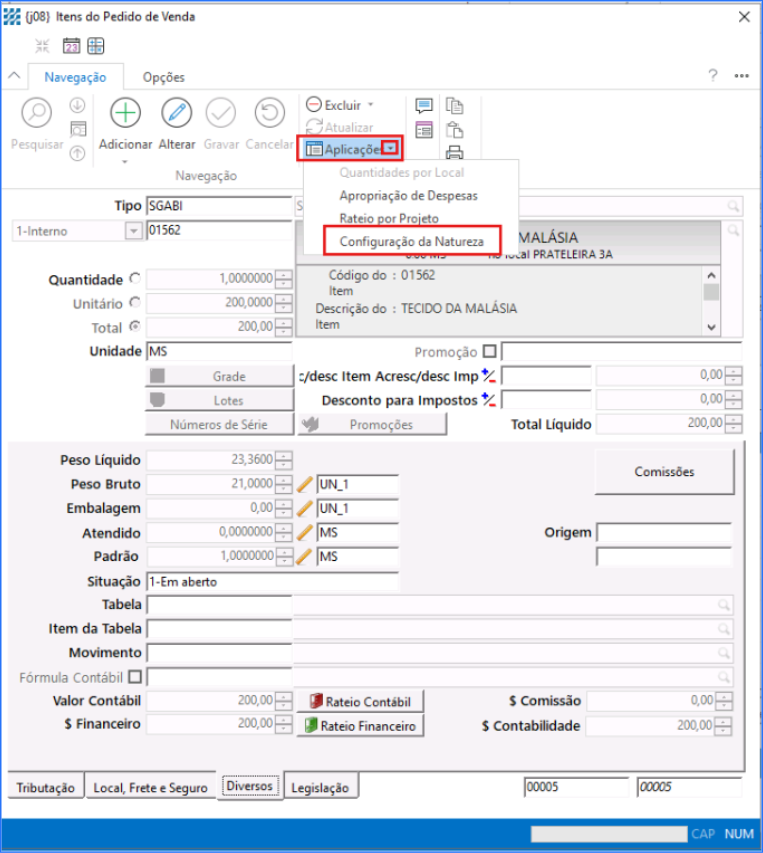Expand the Aplicações dropdown arrow

(393, 149)
